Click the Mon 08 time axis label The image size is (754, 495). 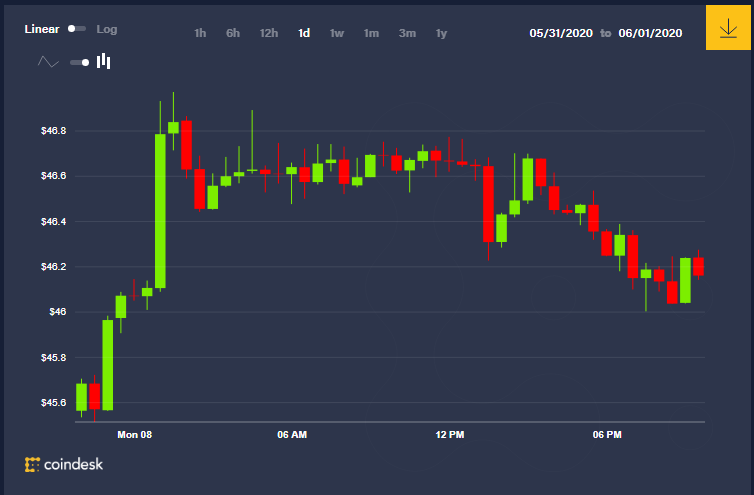point(135,435)
